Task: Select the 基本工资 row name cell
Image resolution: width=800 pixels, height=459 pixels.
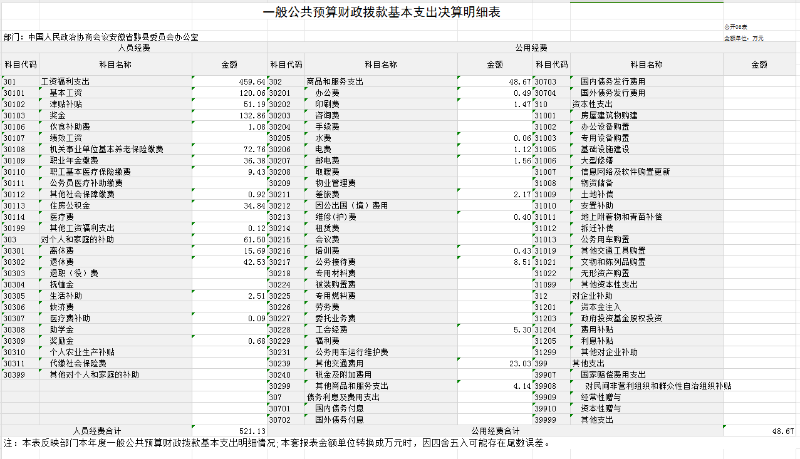Action: 64,91
